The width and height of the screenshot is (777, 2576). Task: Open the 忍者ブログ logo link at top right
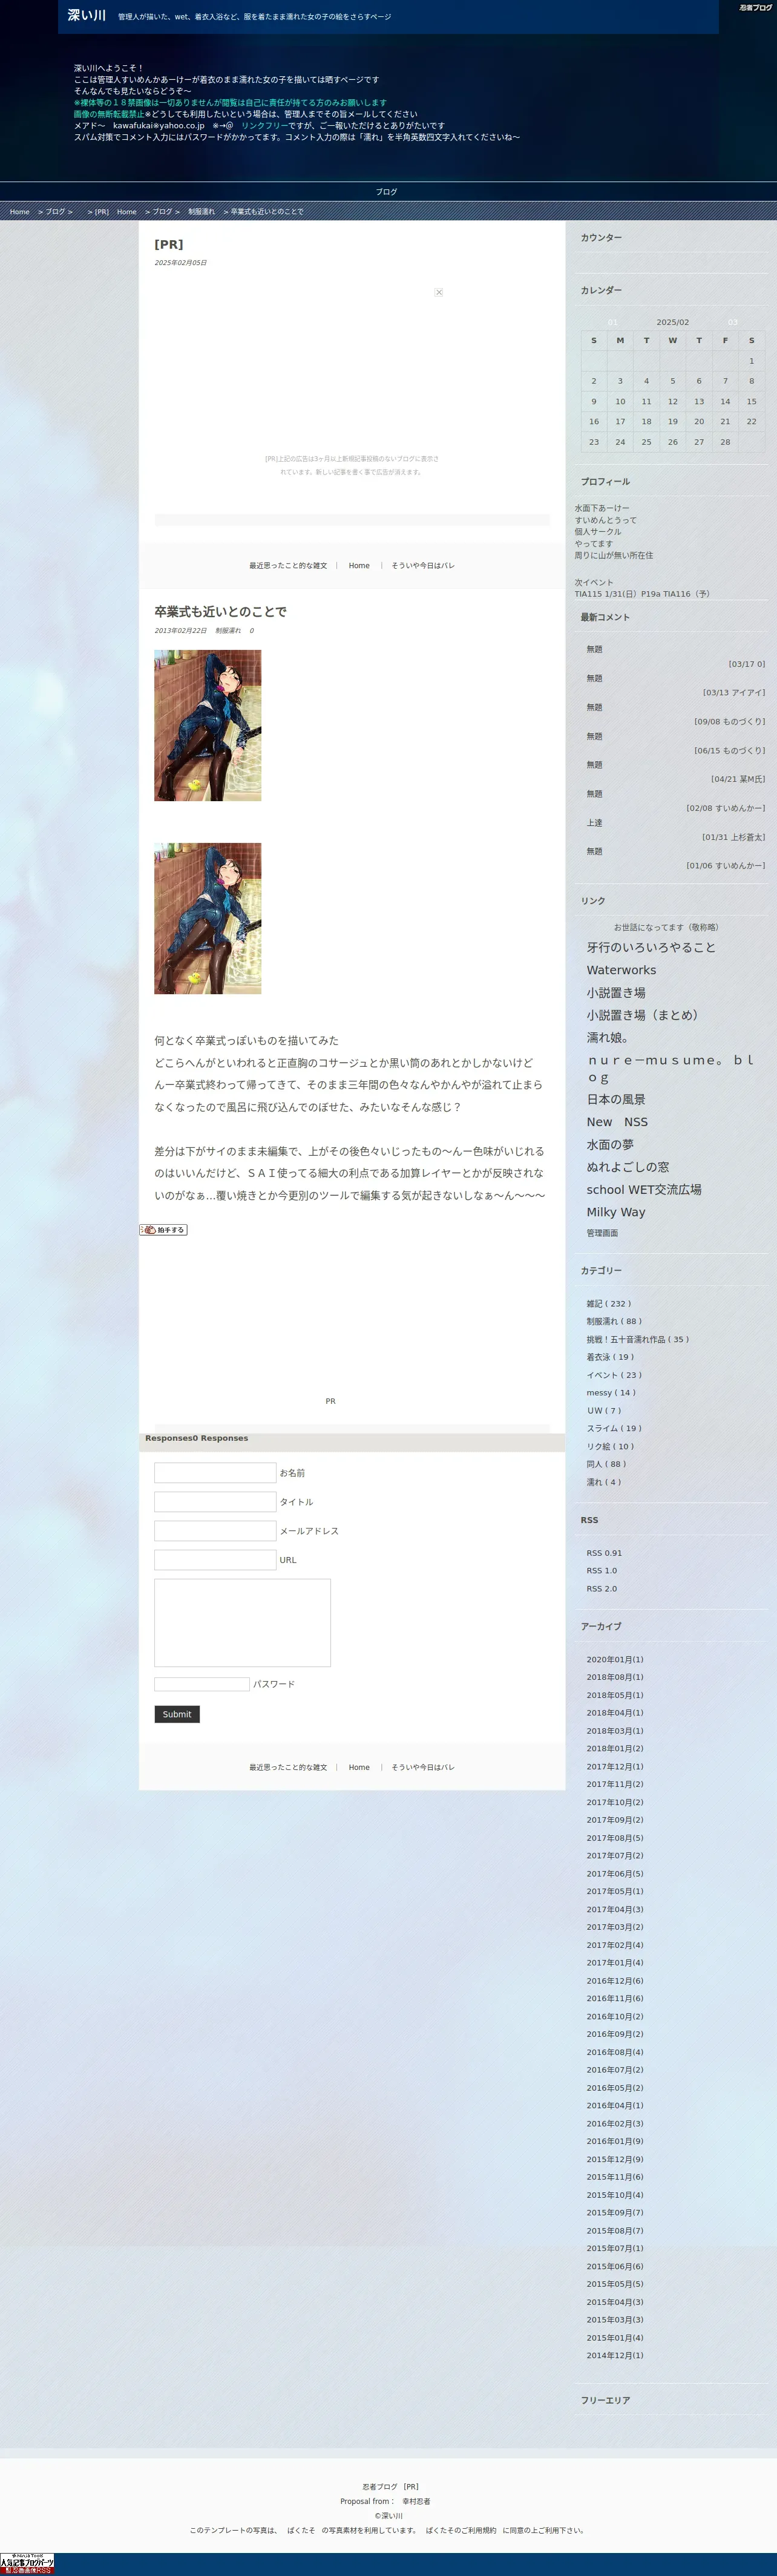point(755,7)
